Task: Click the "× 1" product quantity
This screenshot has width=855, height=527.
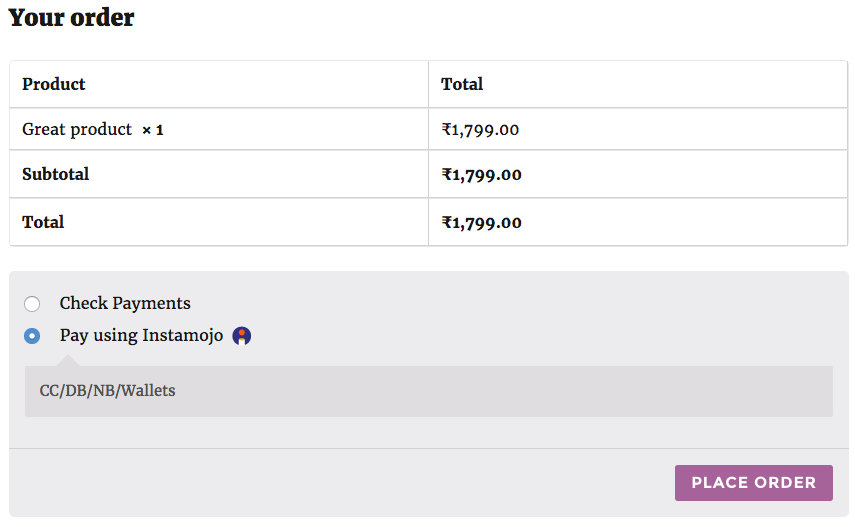Action: [x=153, y=130]
